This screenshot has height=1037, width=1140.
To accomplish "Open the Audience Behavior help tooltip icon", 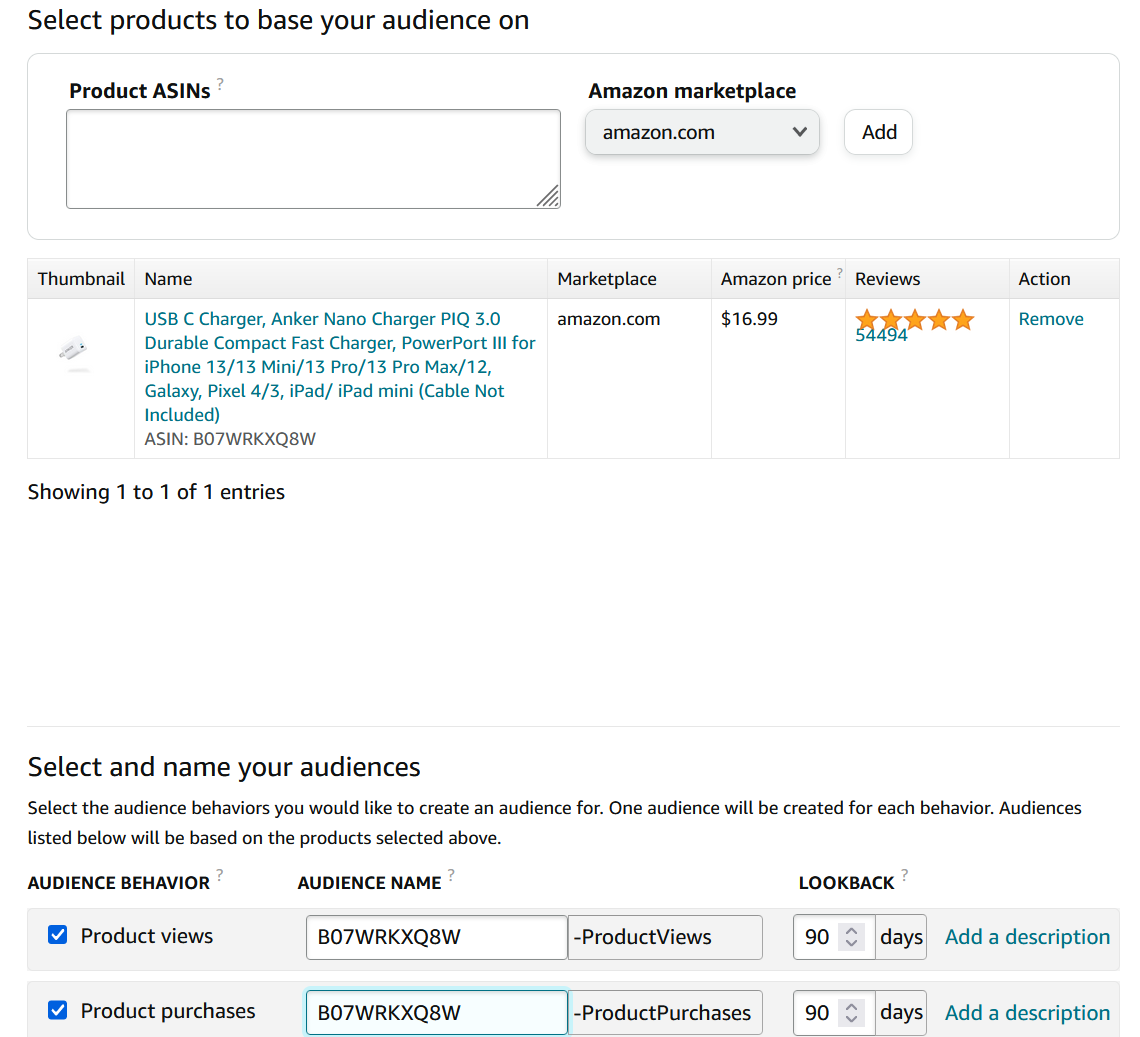I will pos(220,877).
